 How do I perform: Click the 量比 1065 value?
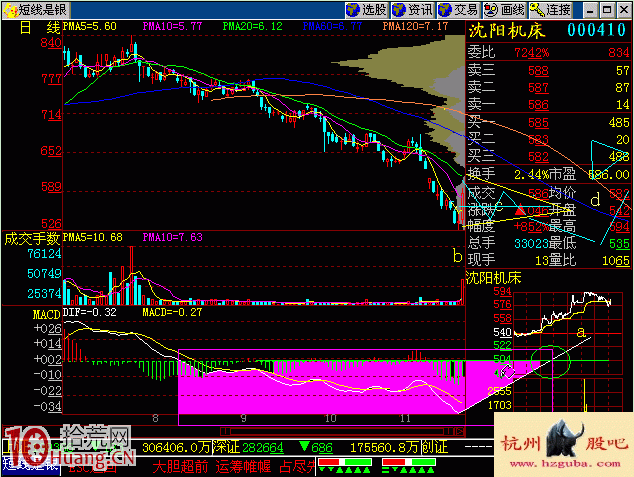coord(616,261)
